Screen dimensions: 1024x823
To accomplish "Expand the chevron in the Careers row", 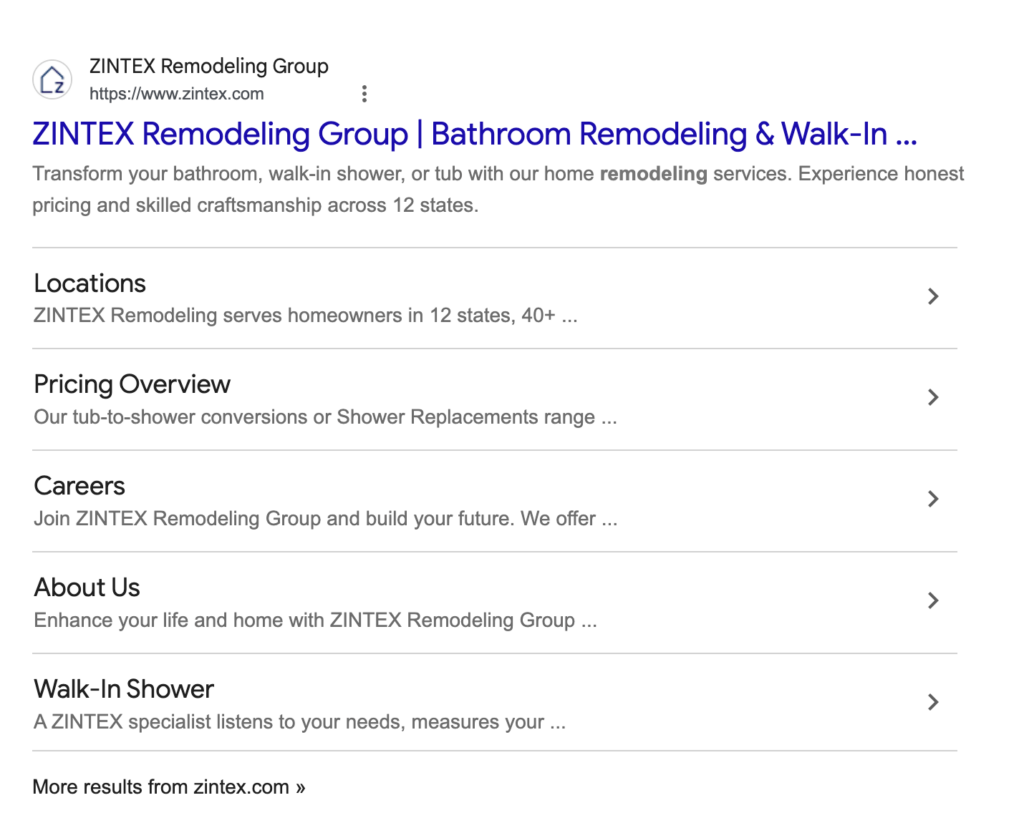I will click(933, 499).
